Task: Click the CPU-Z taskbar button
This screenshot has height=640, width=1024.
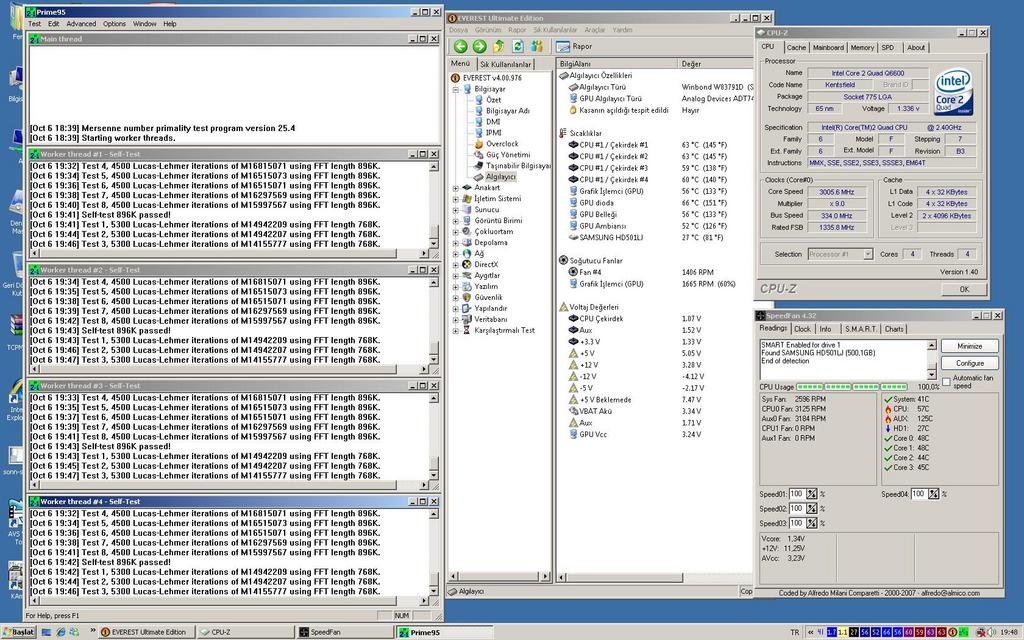Action: pos(244,632)
